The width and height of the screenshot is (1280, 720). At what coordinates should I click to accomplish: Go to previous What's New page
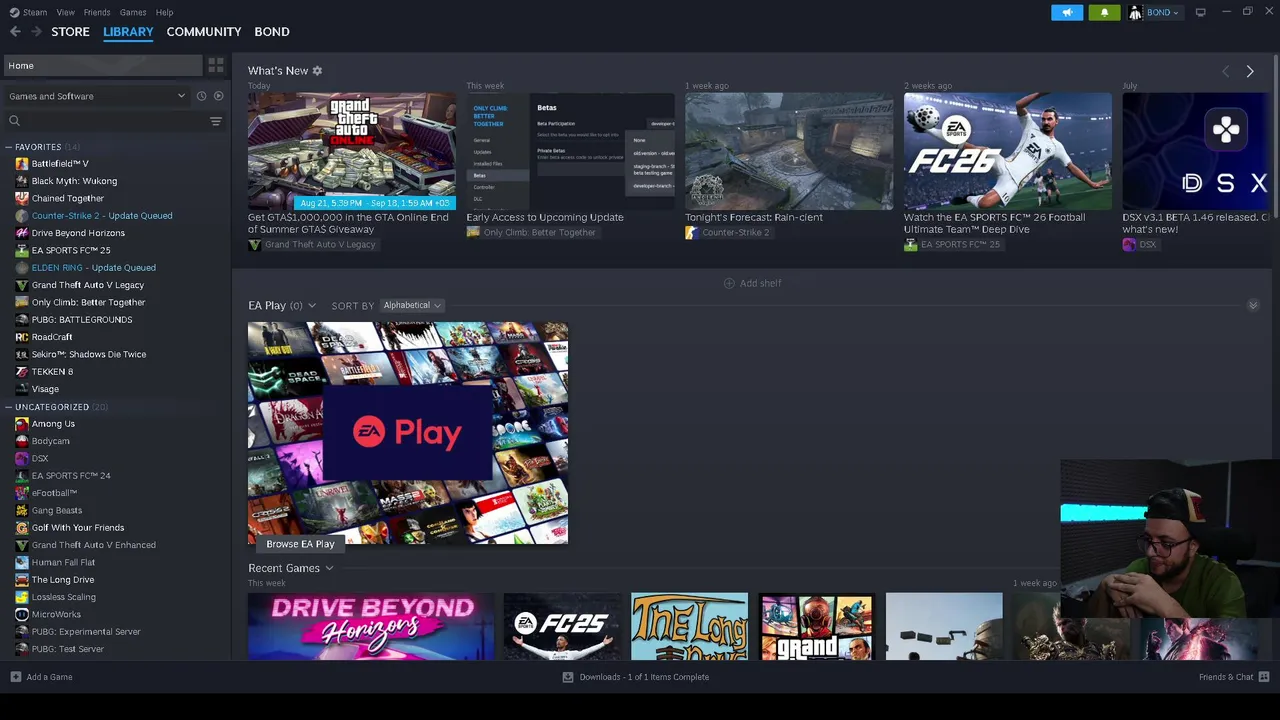(1226, 71)
